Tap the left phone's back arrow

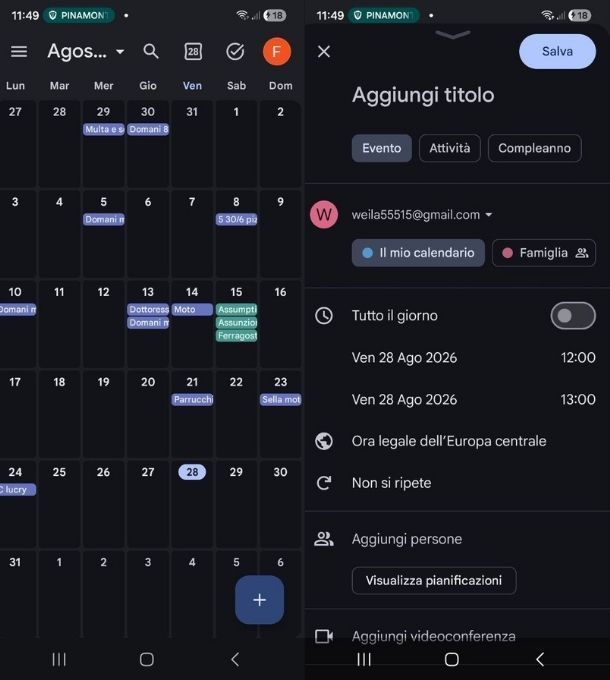coord(235,660)
